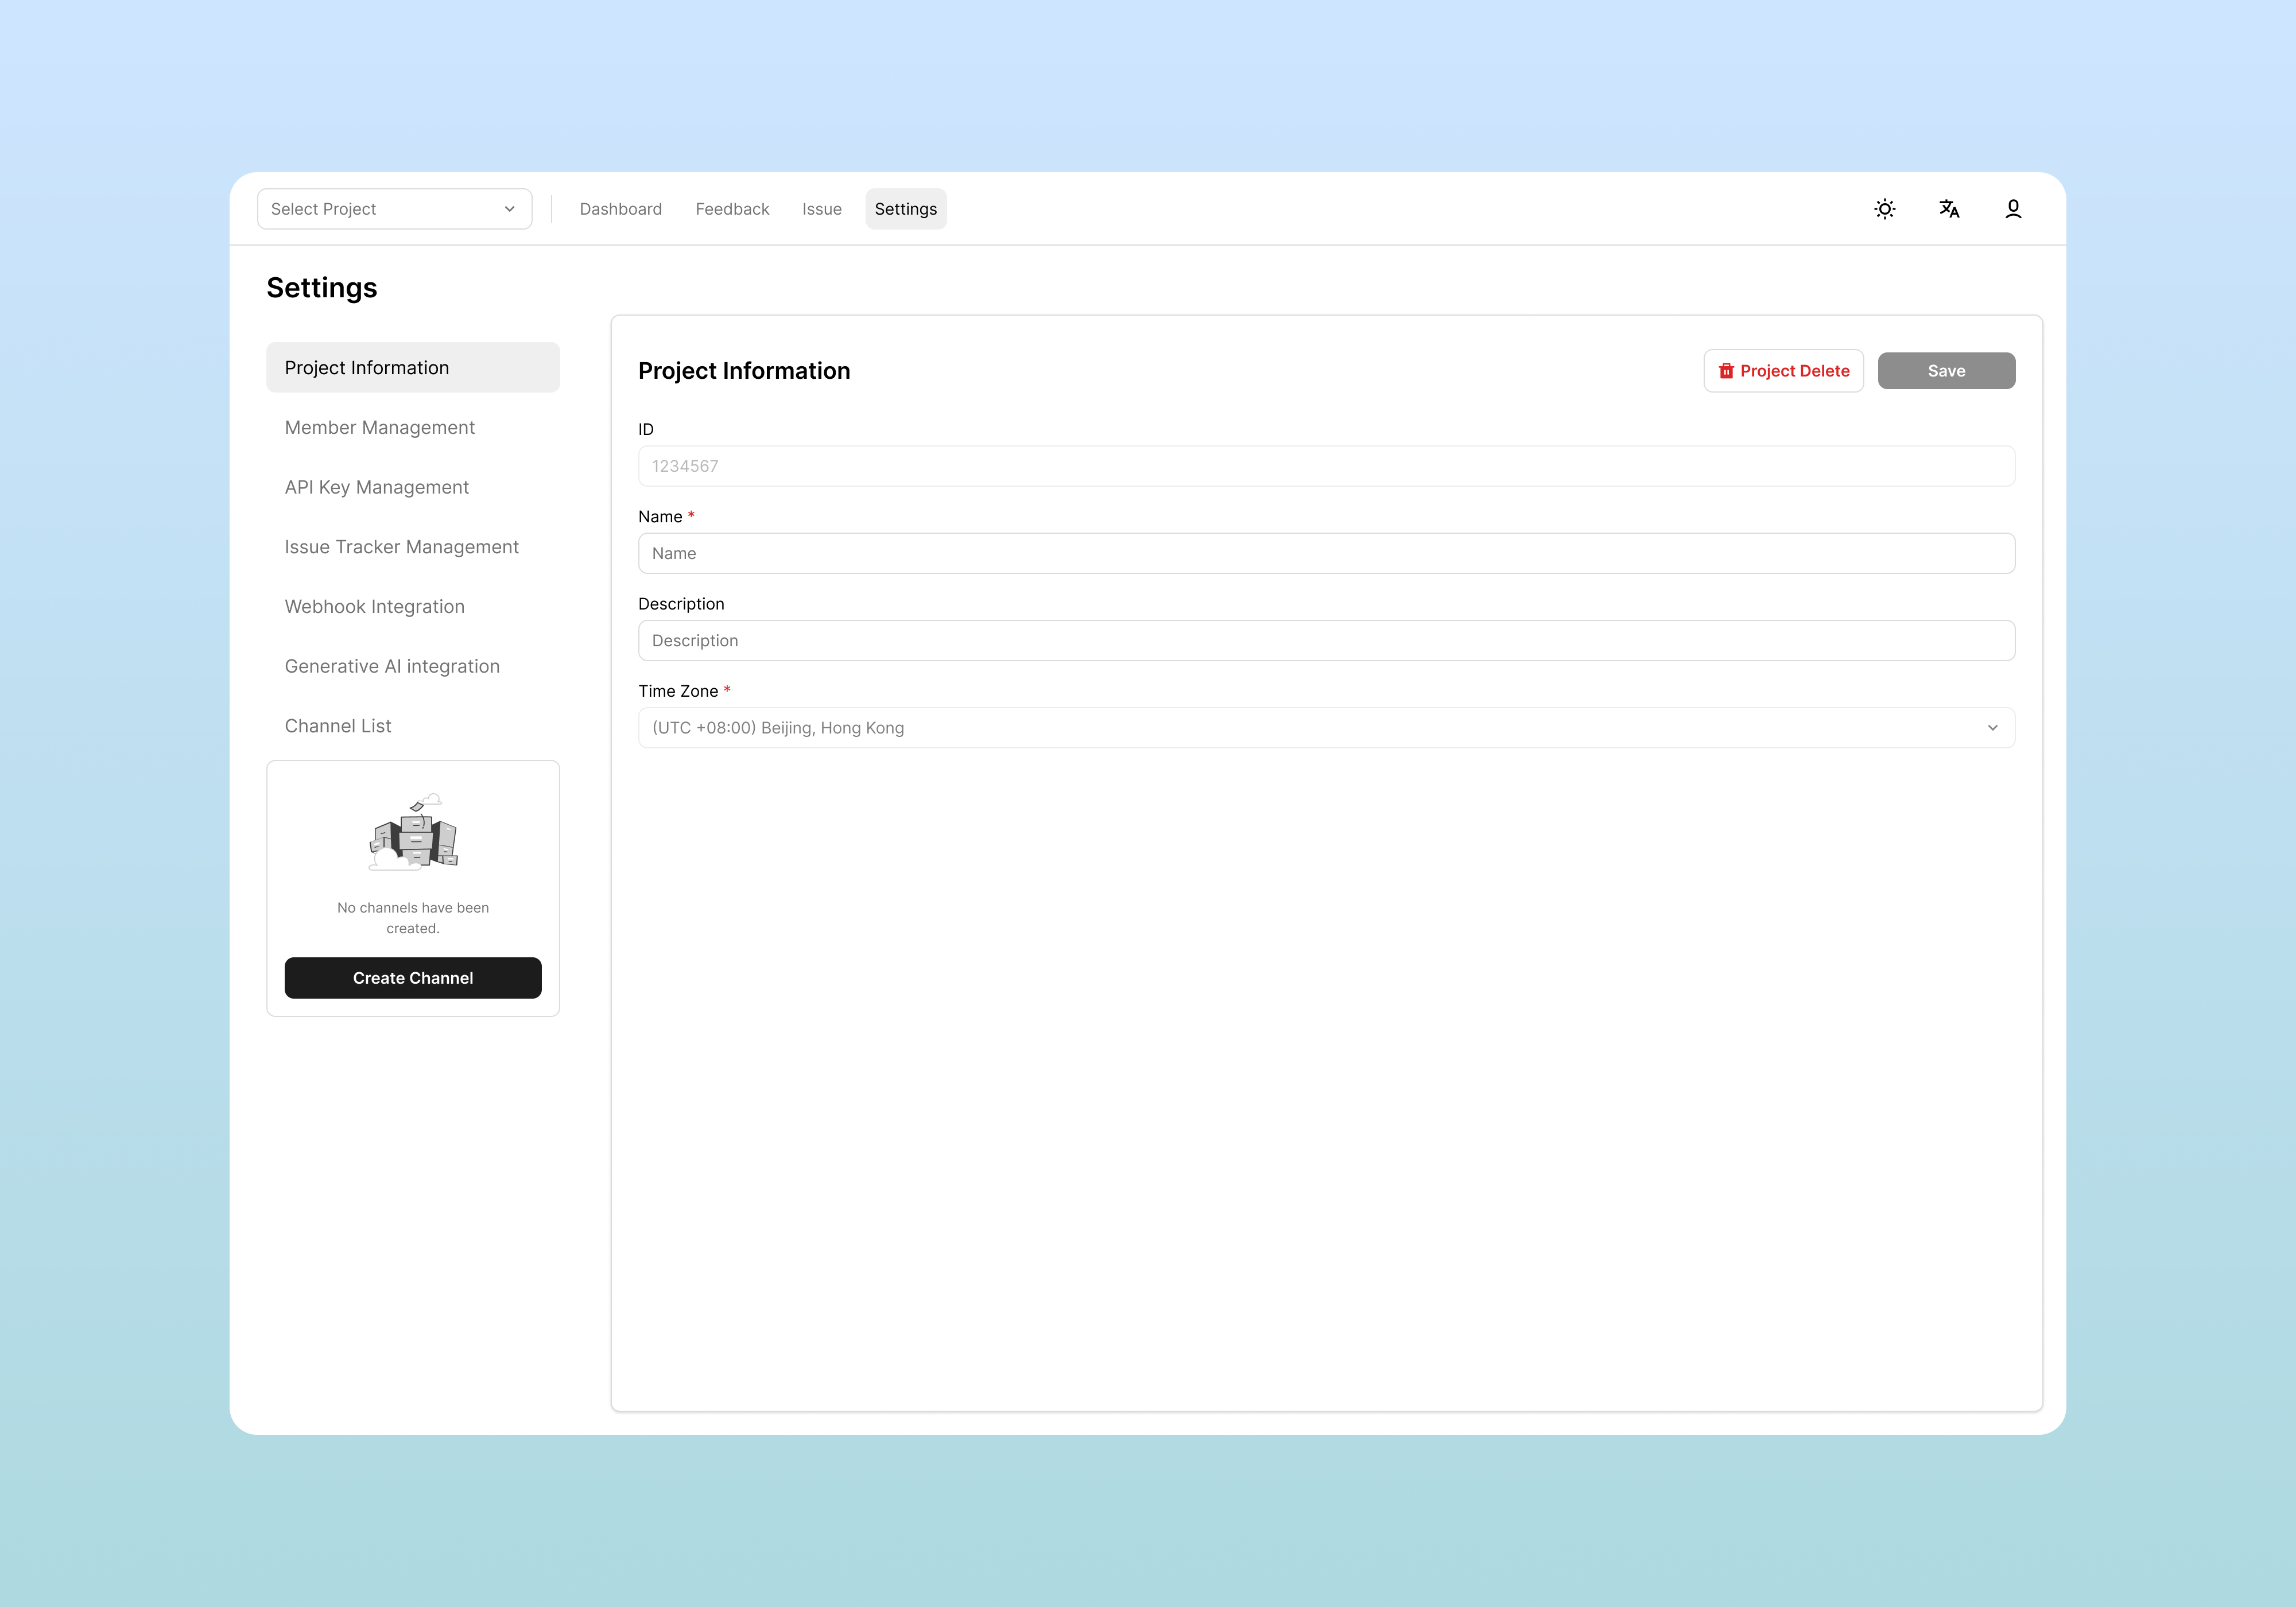Select API Key Management in sidebar
Screen dimensions: 2296x1607
click(376, 487)
